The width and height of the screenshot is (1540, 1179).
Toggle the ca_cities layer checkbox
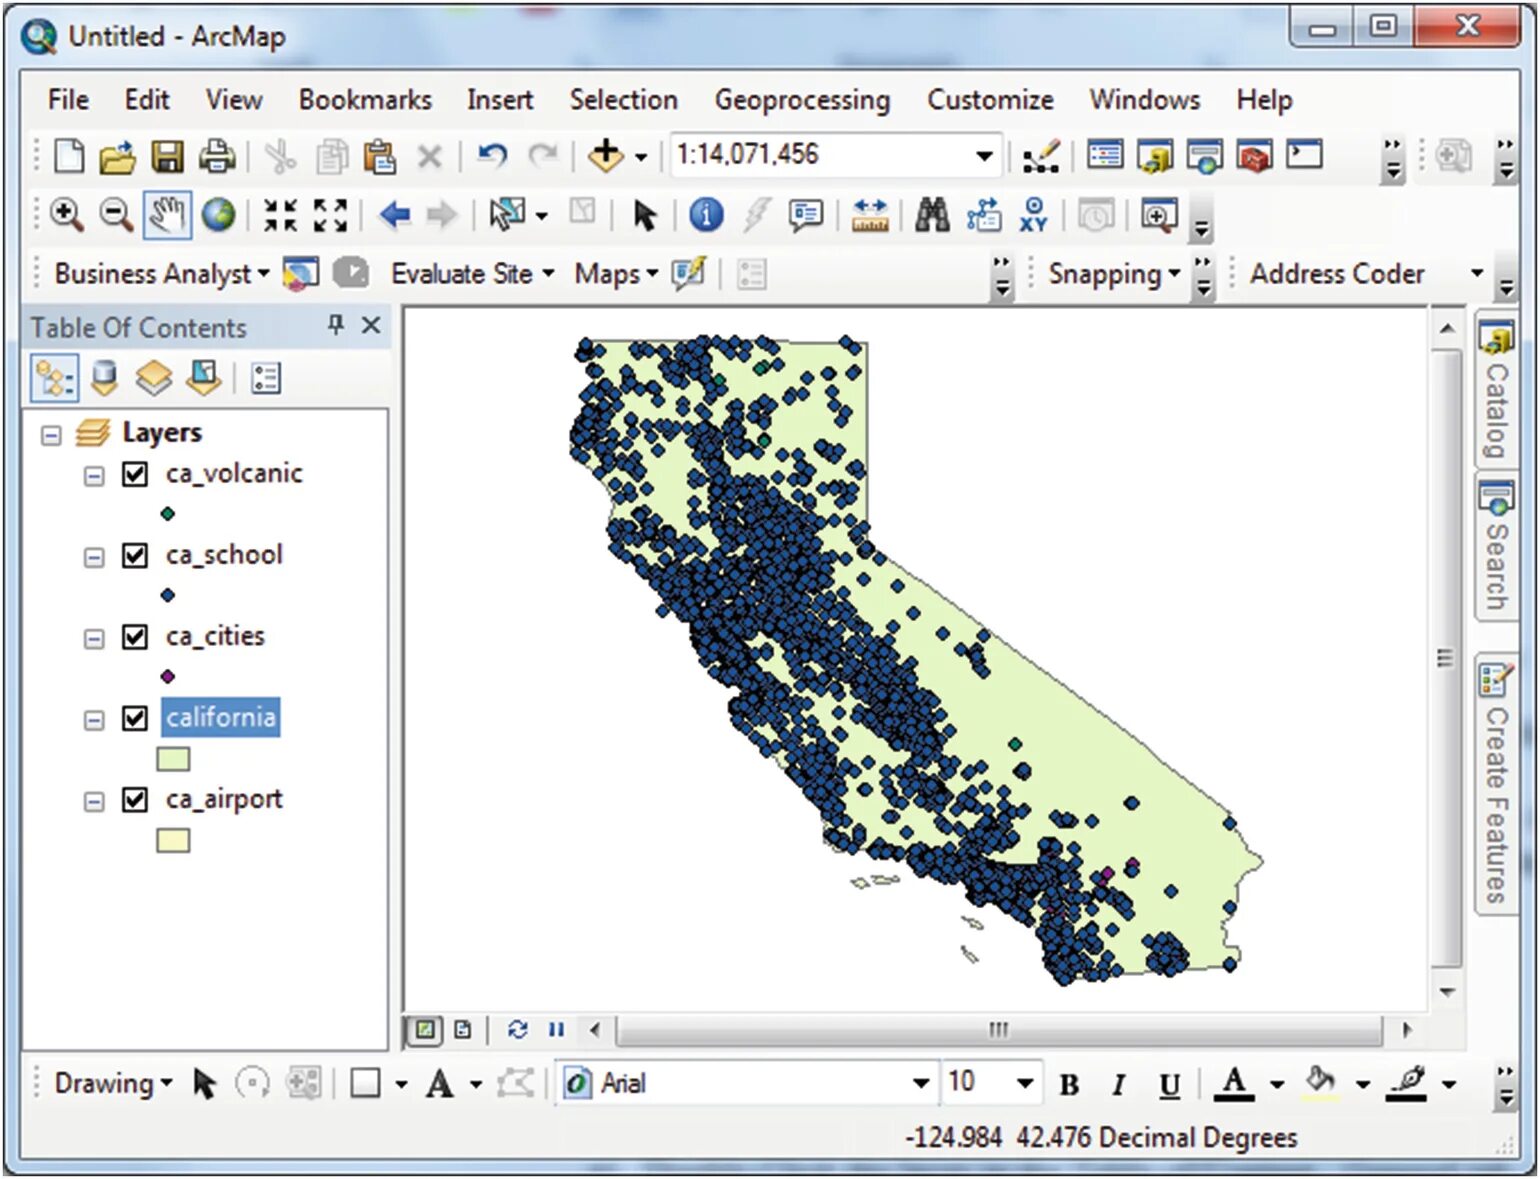tap(135, 637)
